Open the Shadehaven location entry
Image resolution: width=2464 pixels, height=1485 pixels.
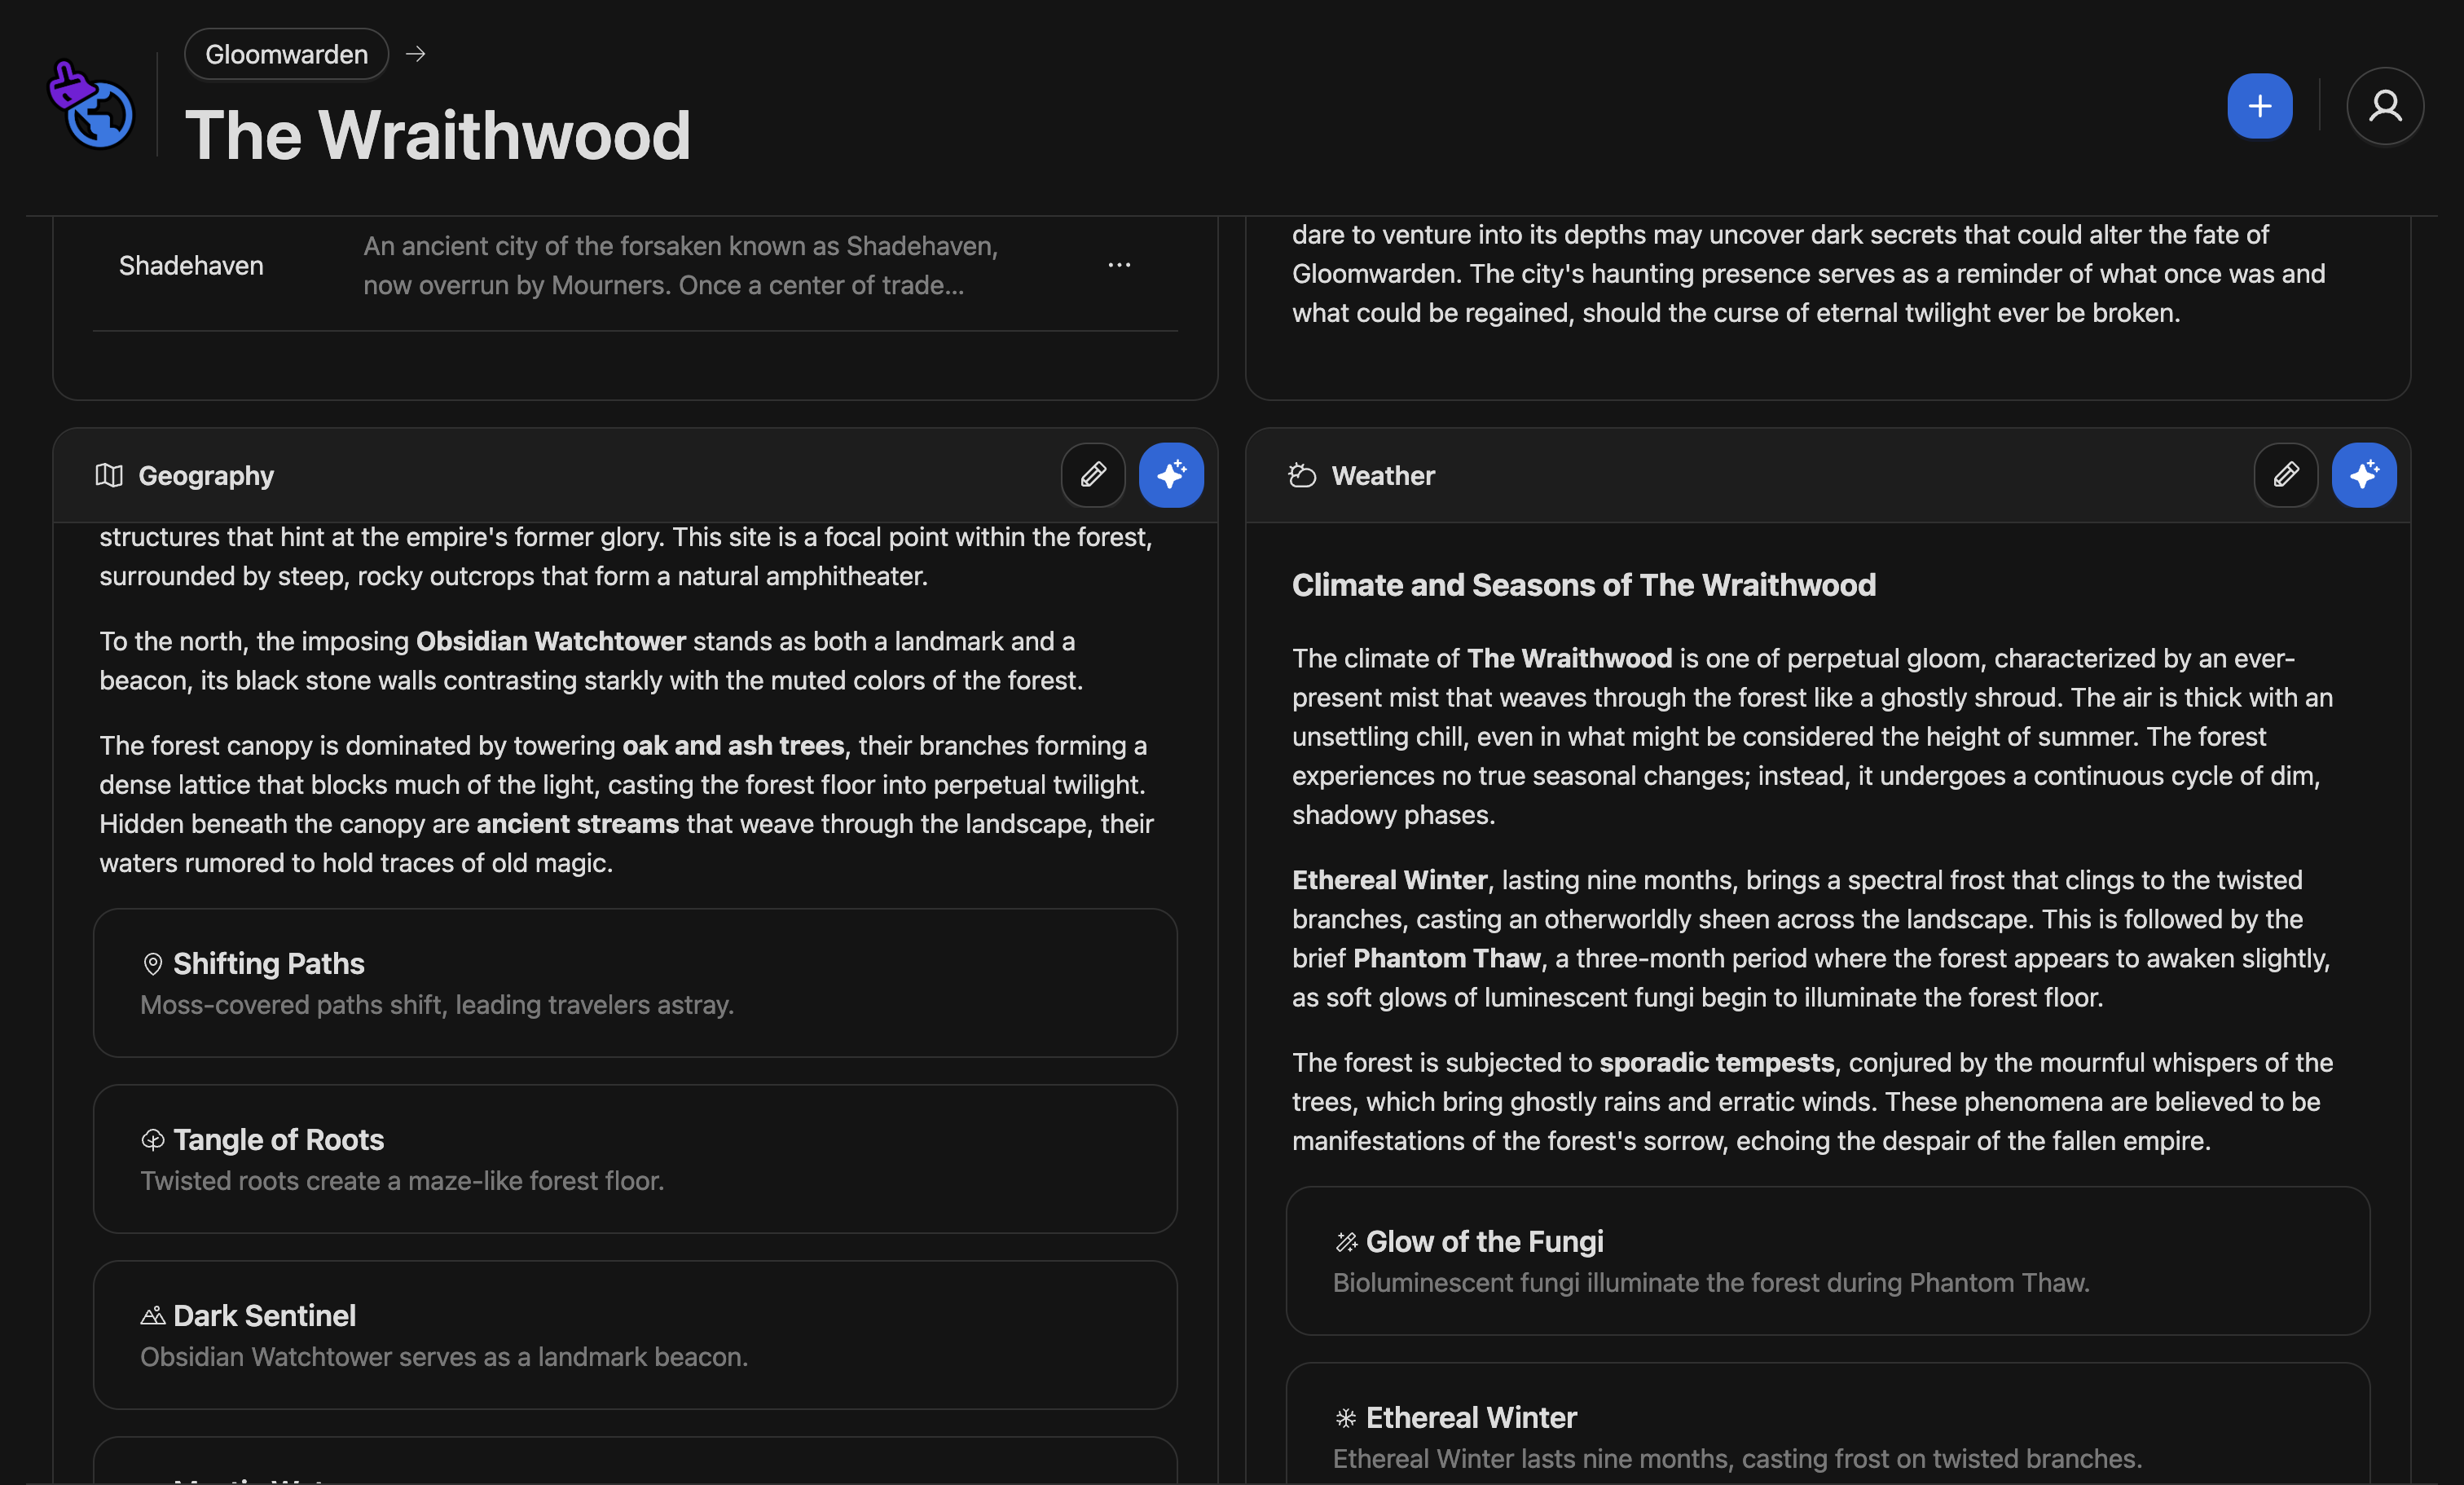191,266
